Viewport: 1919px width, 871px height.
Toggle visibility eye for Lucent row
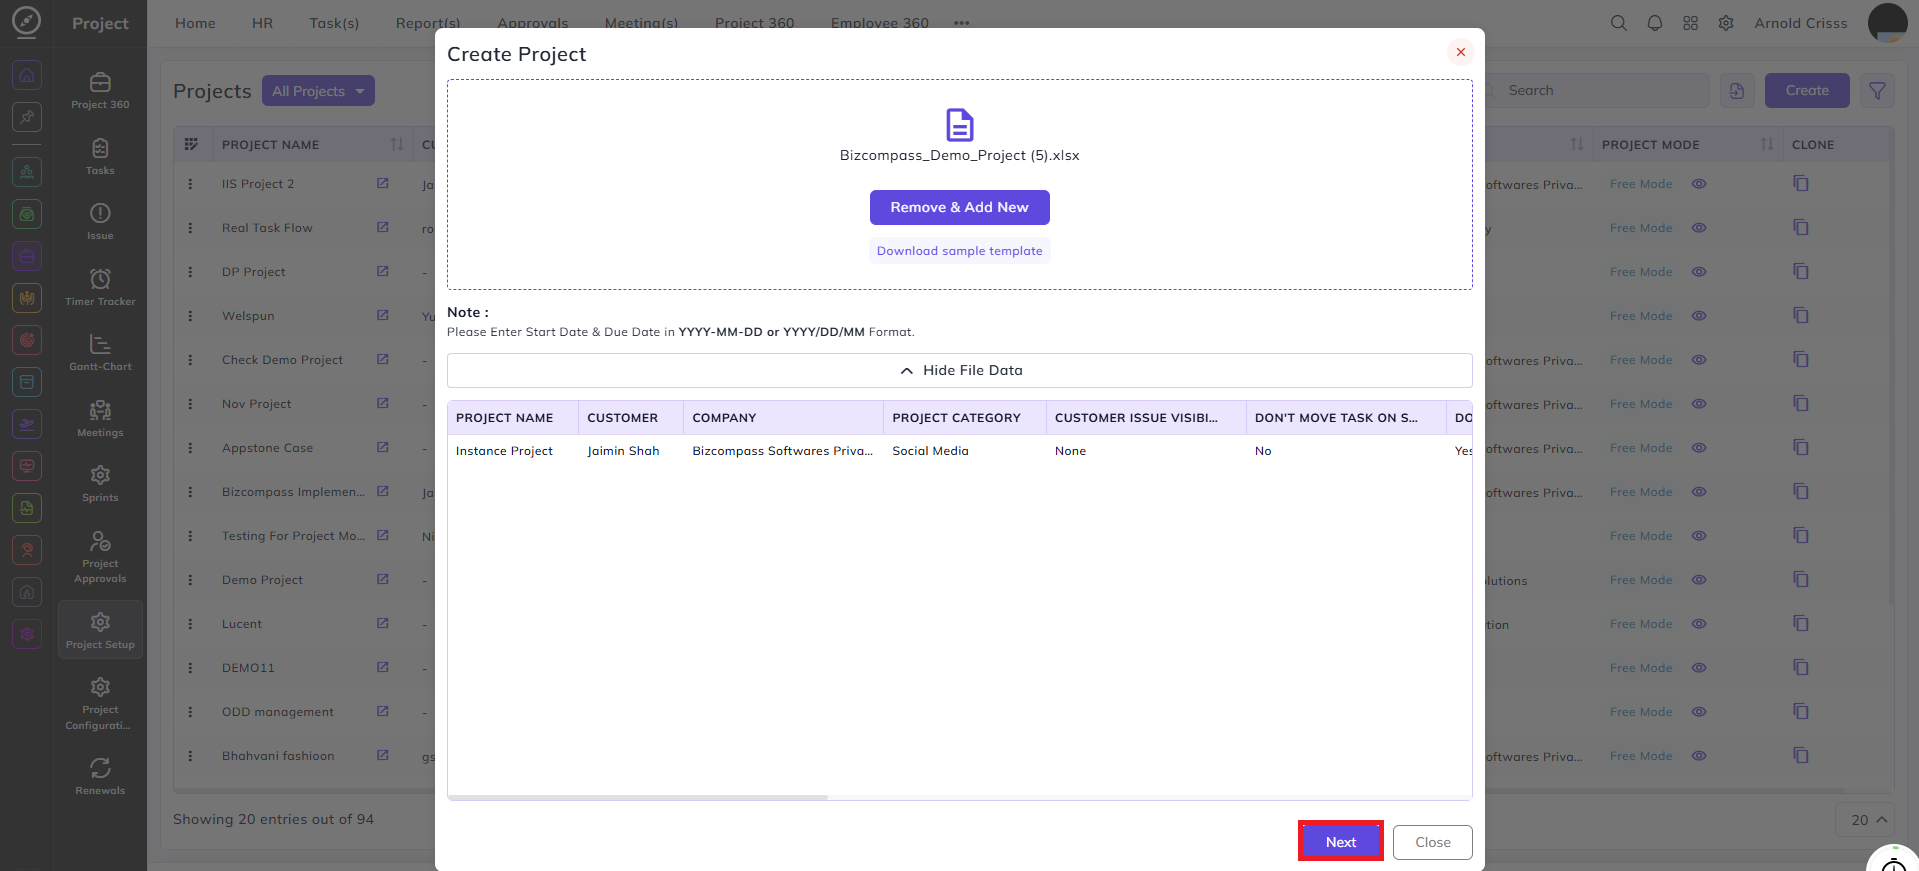[x=1699, y=624]
